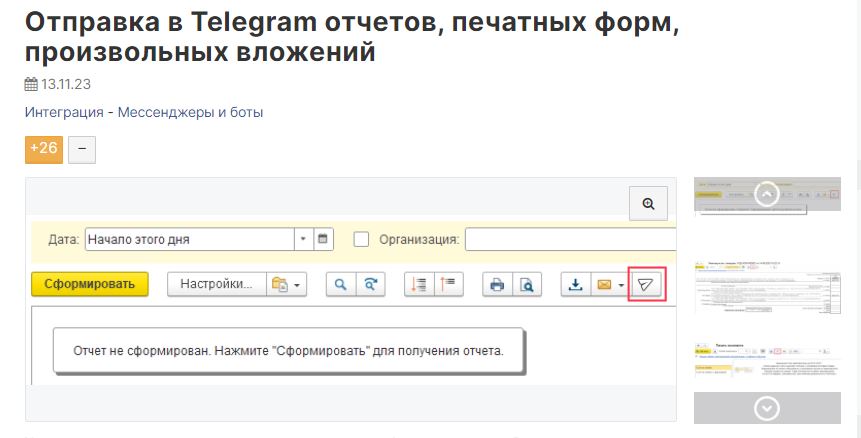Open Интеграция - Мессенджеры и боты link

[143, 112]
